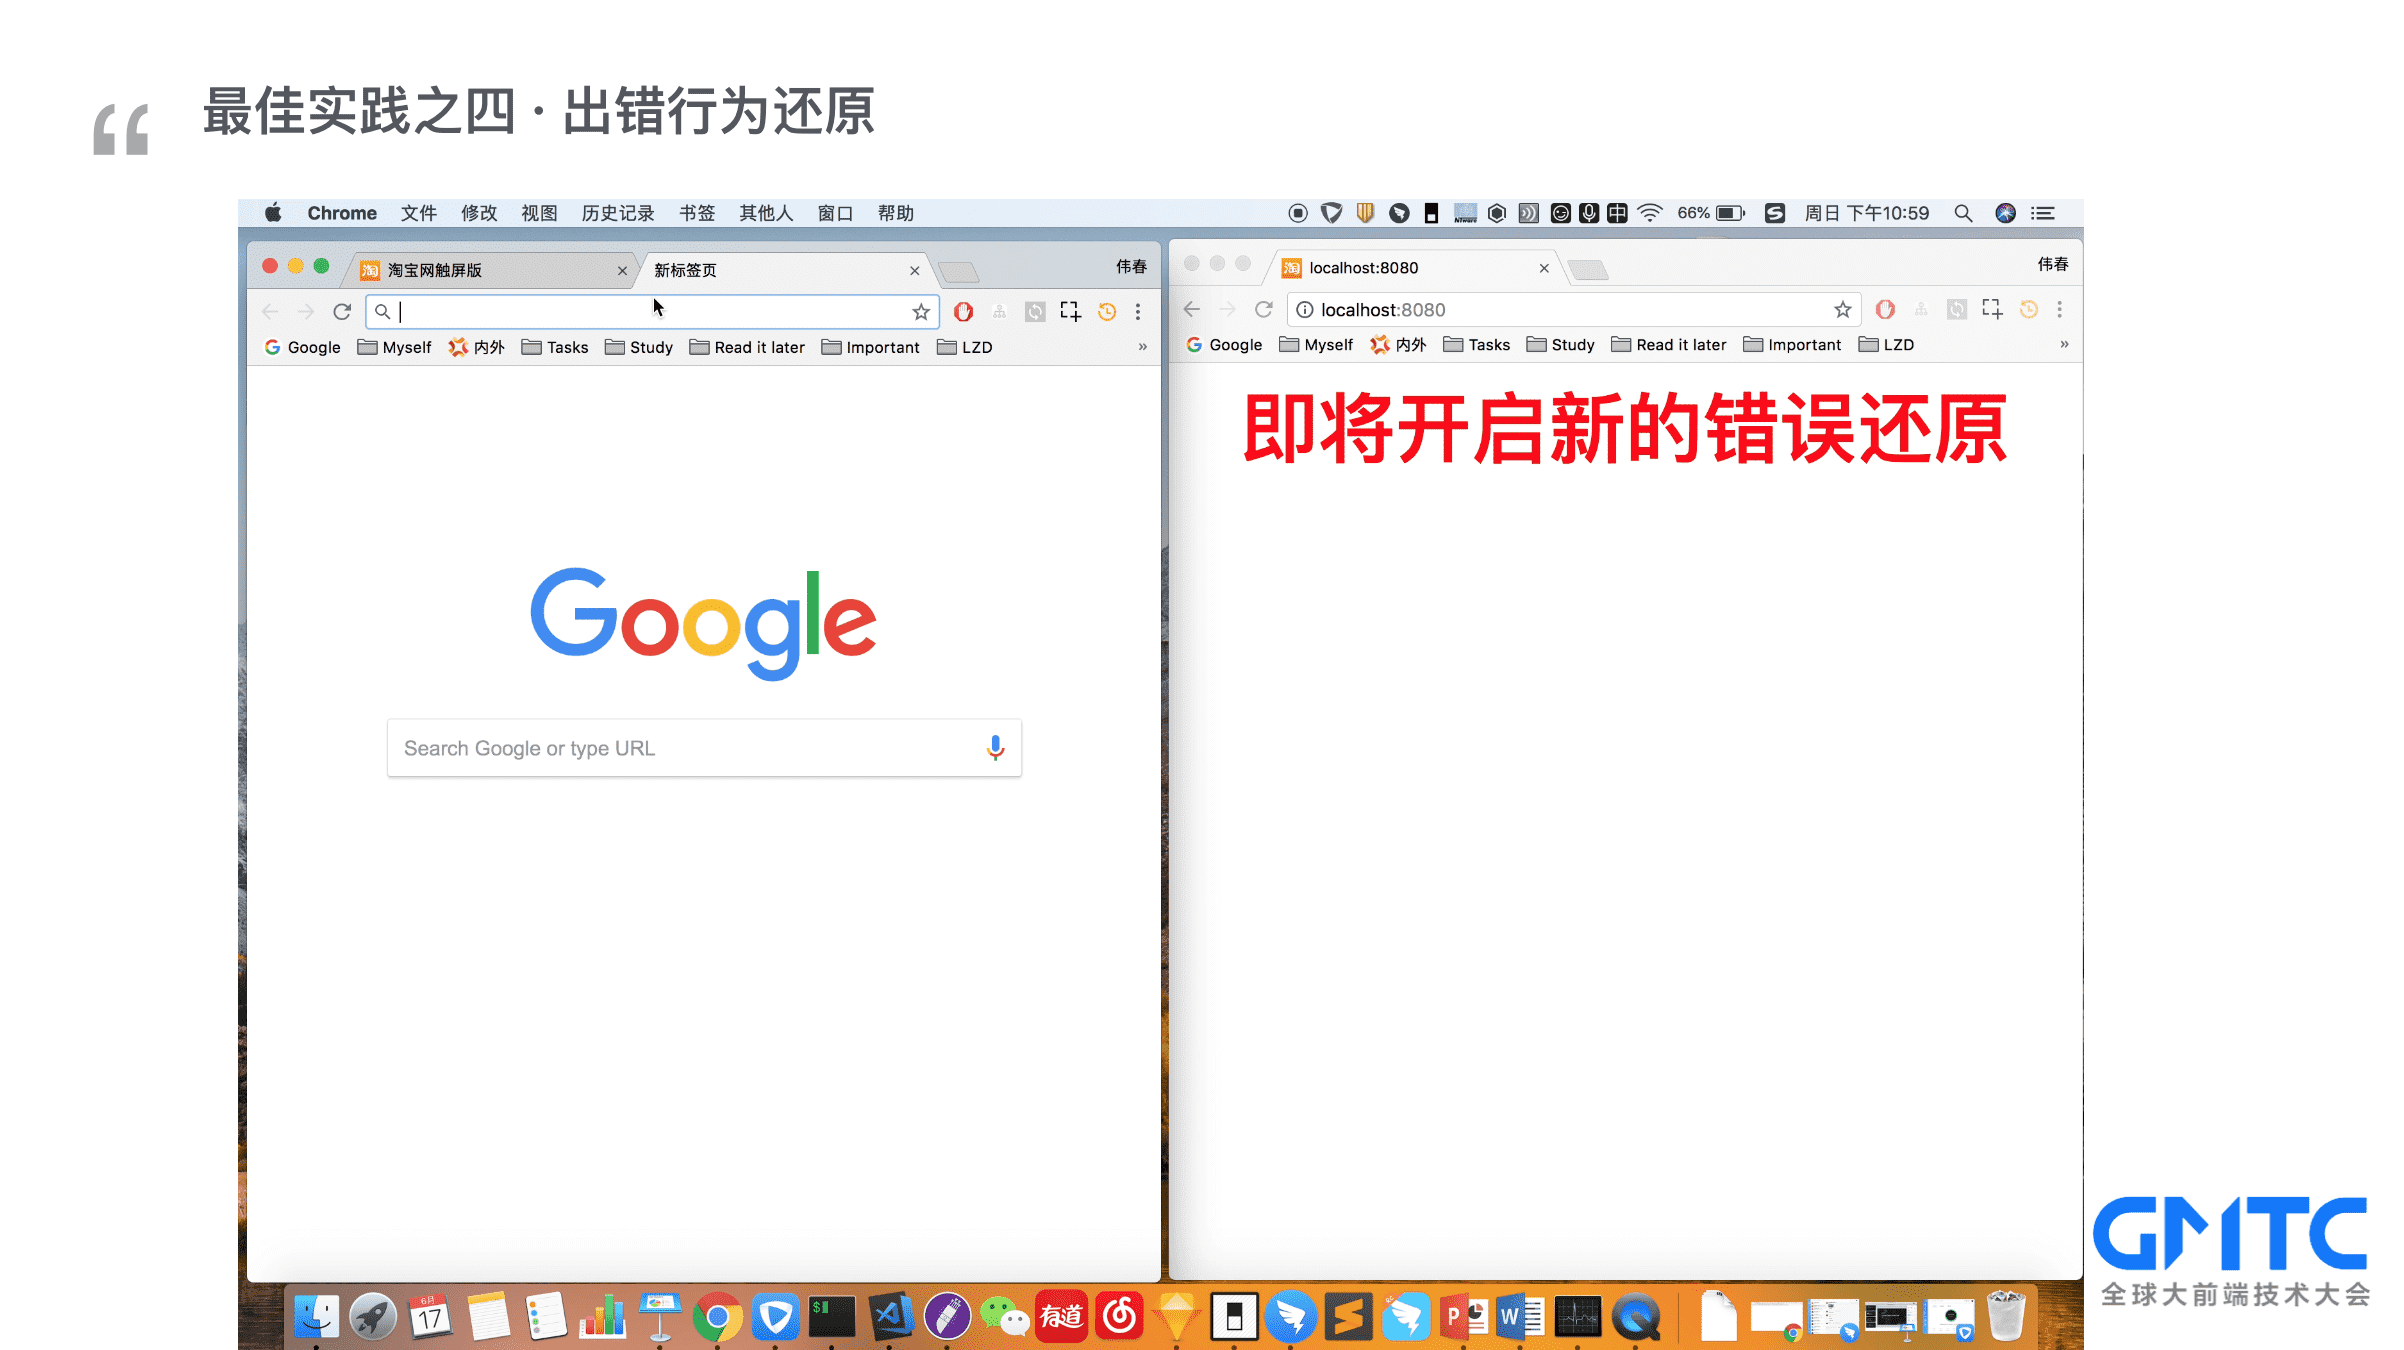Click the reload button in the left Chrome window
Viewport: 2404px width, 1350px height.
[342, 312]
